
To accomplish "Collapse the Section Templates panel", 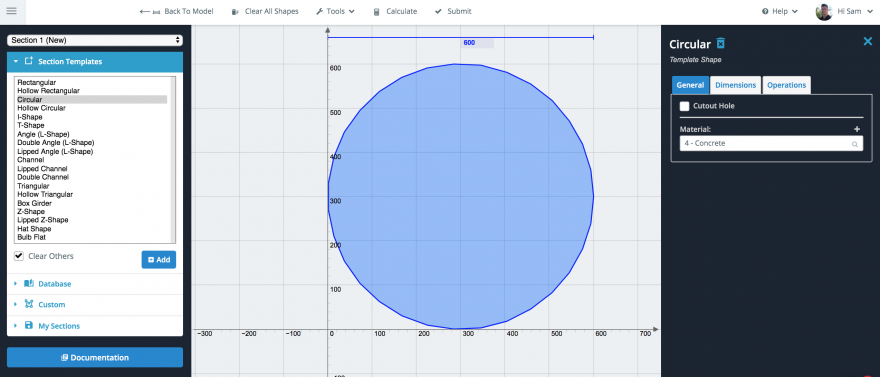I will point(95,62).
